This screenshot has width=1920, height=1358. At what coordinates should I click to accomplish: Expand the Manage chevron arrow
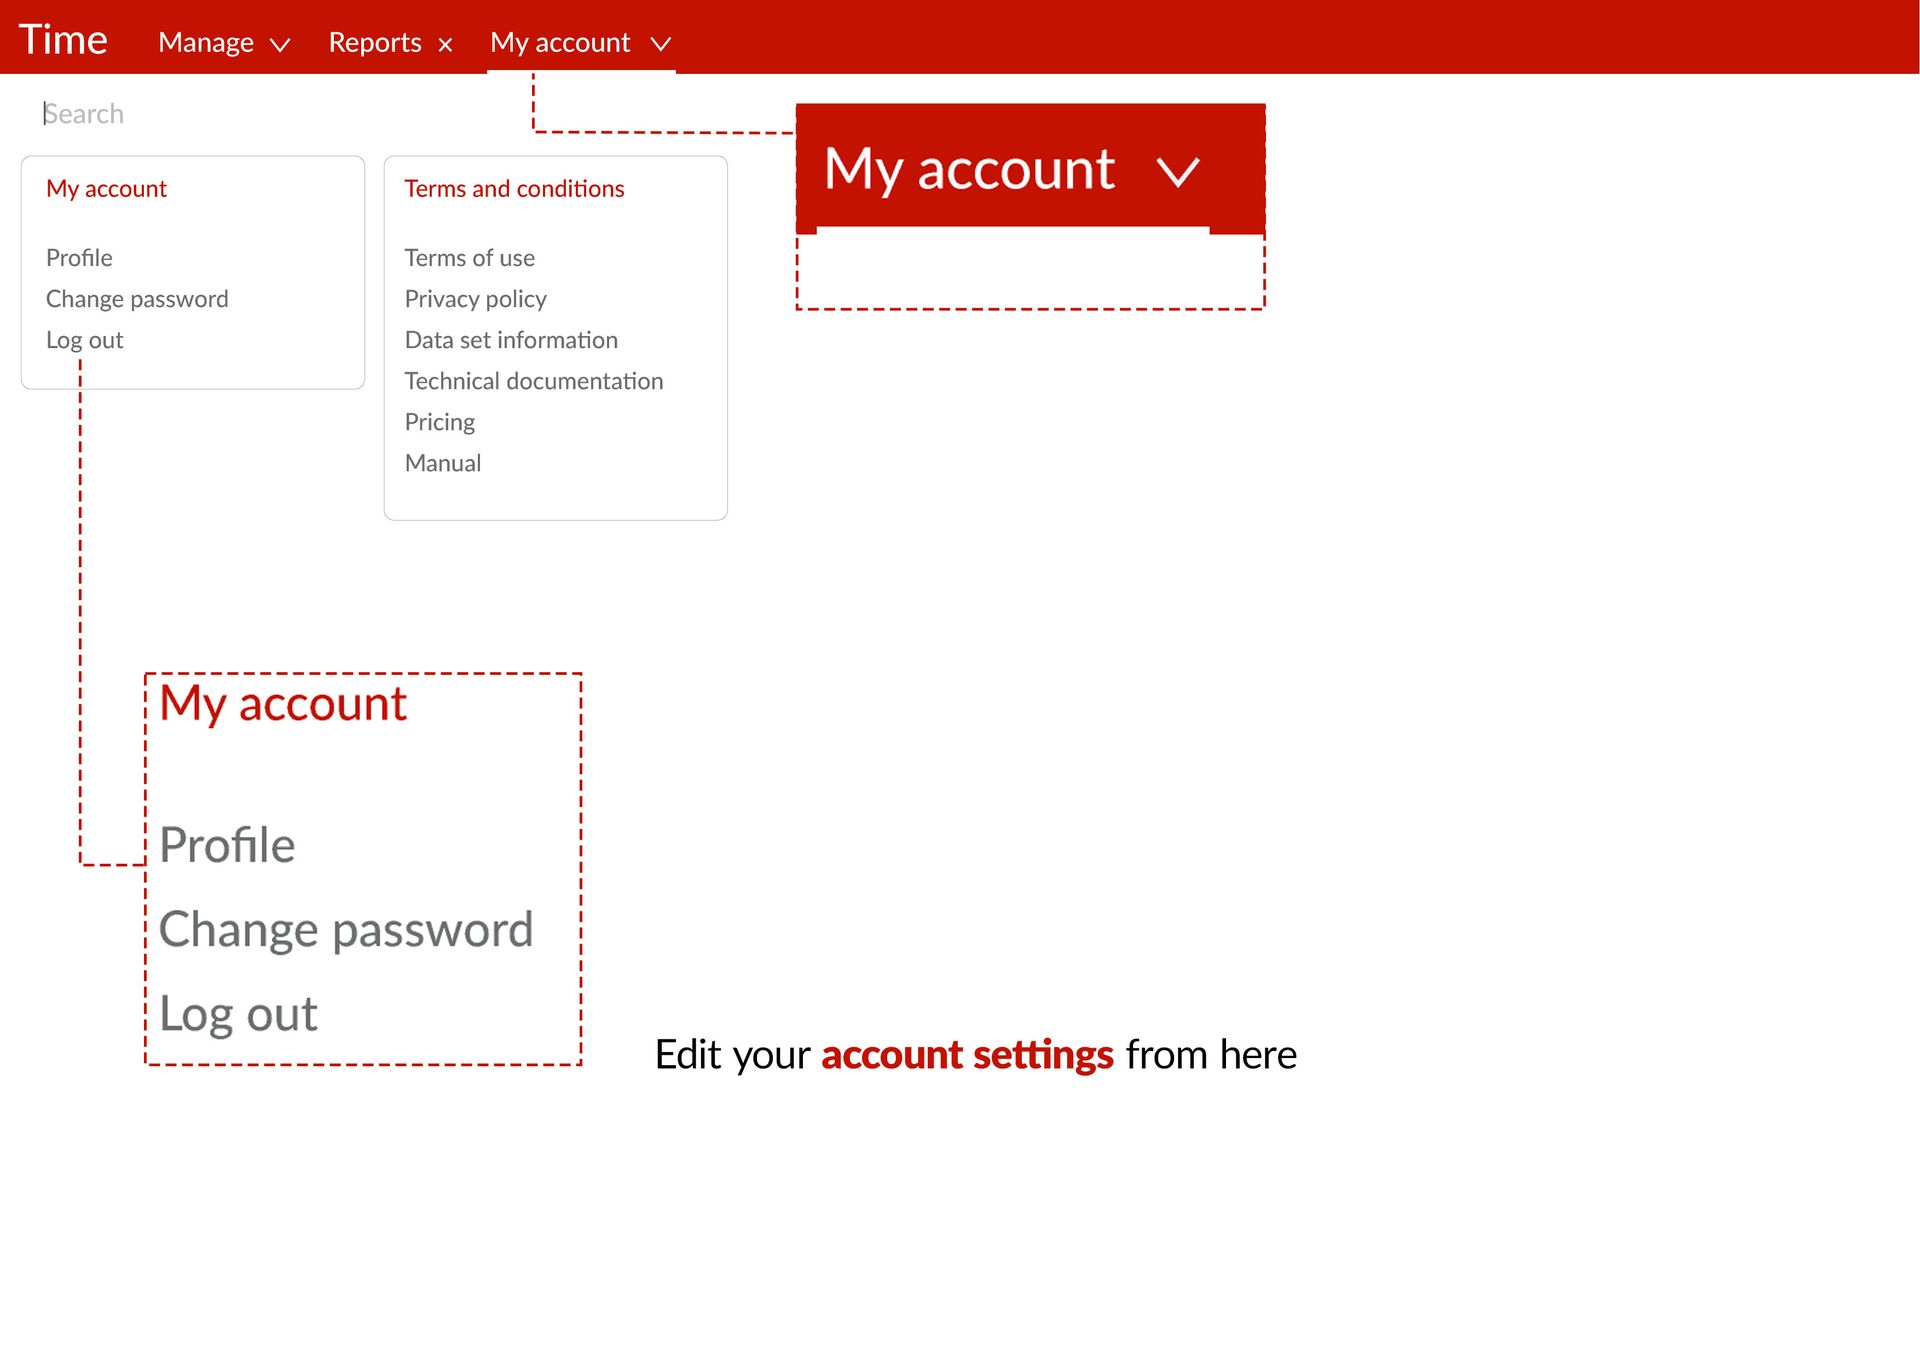coord(280,44)
